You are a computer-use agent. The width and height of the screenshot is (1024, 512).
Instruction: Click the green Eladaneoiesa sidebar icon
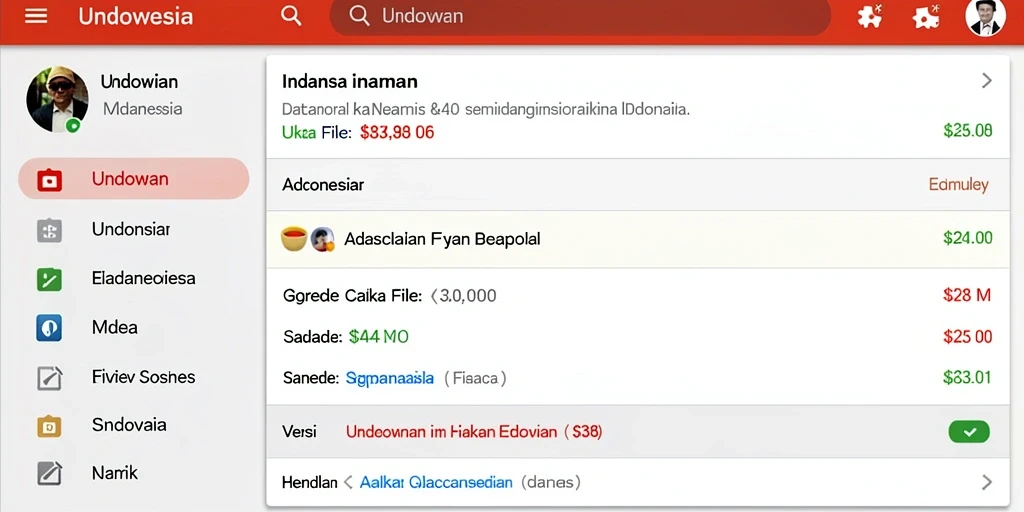50,280
